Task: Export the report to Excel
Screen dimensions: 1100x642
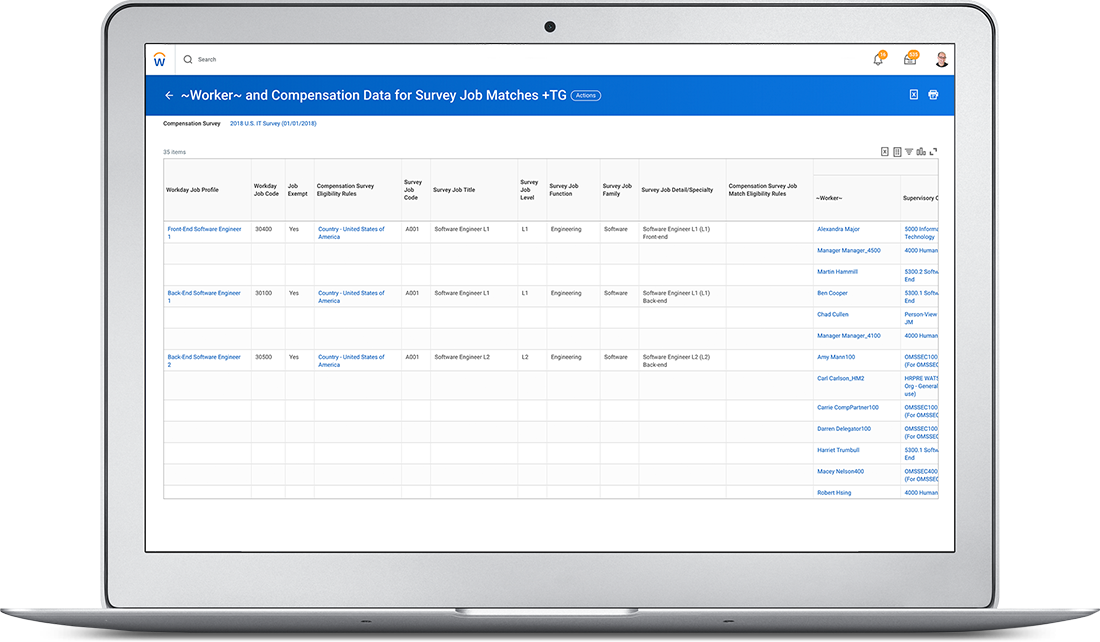Action: 913,94
